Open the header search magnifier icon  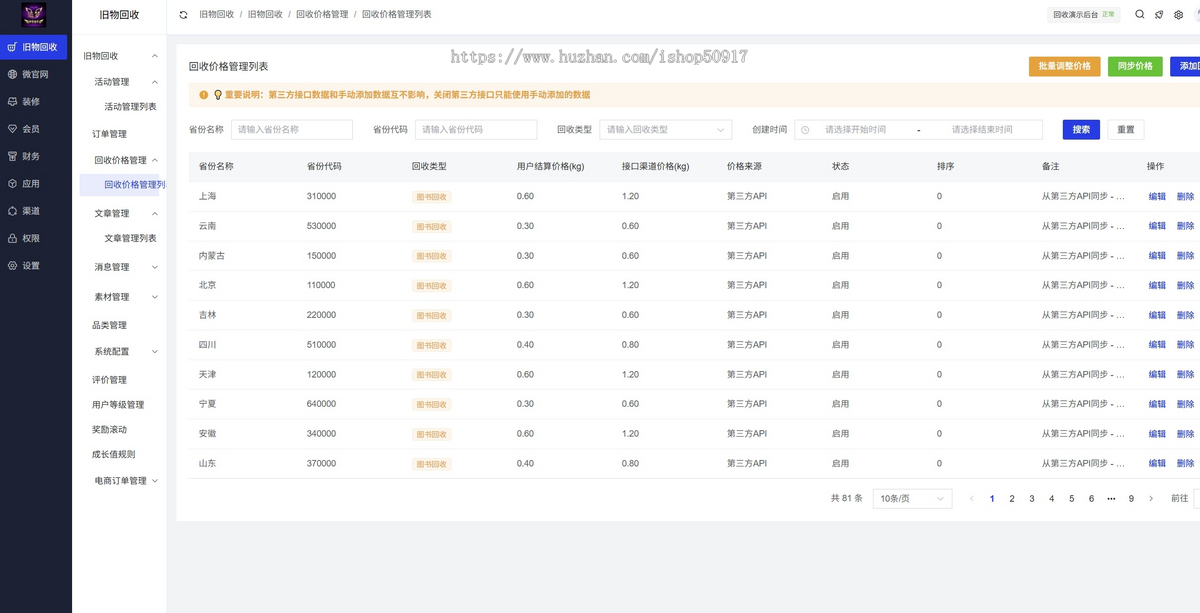pos(1140,15)
